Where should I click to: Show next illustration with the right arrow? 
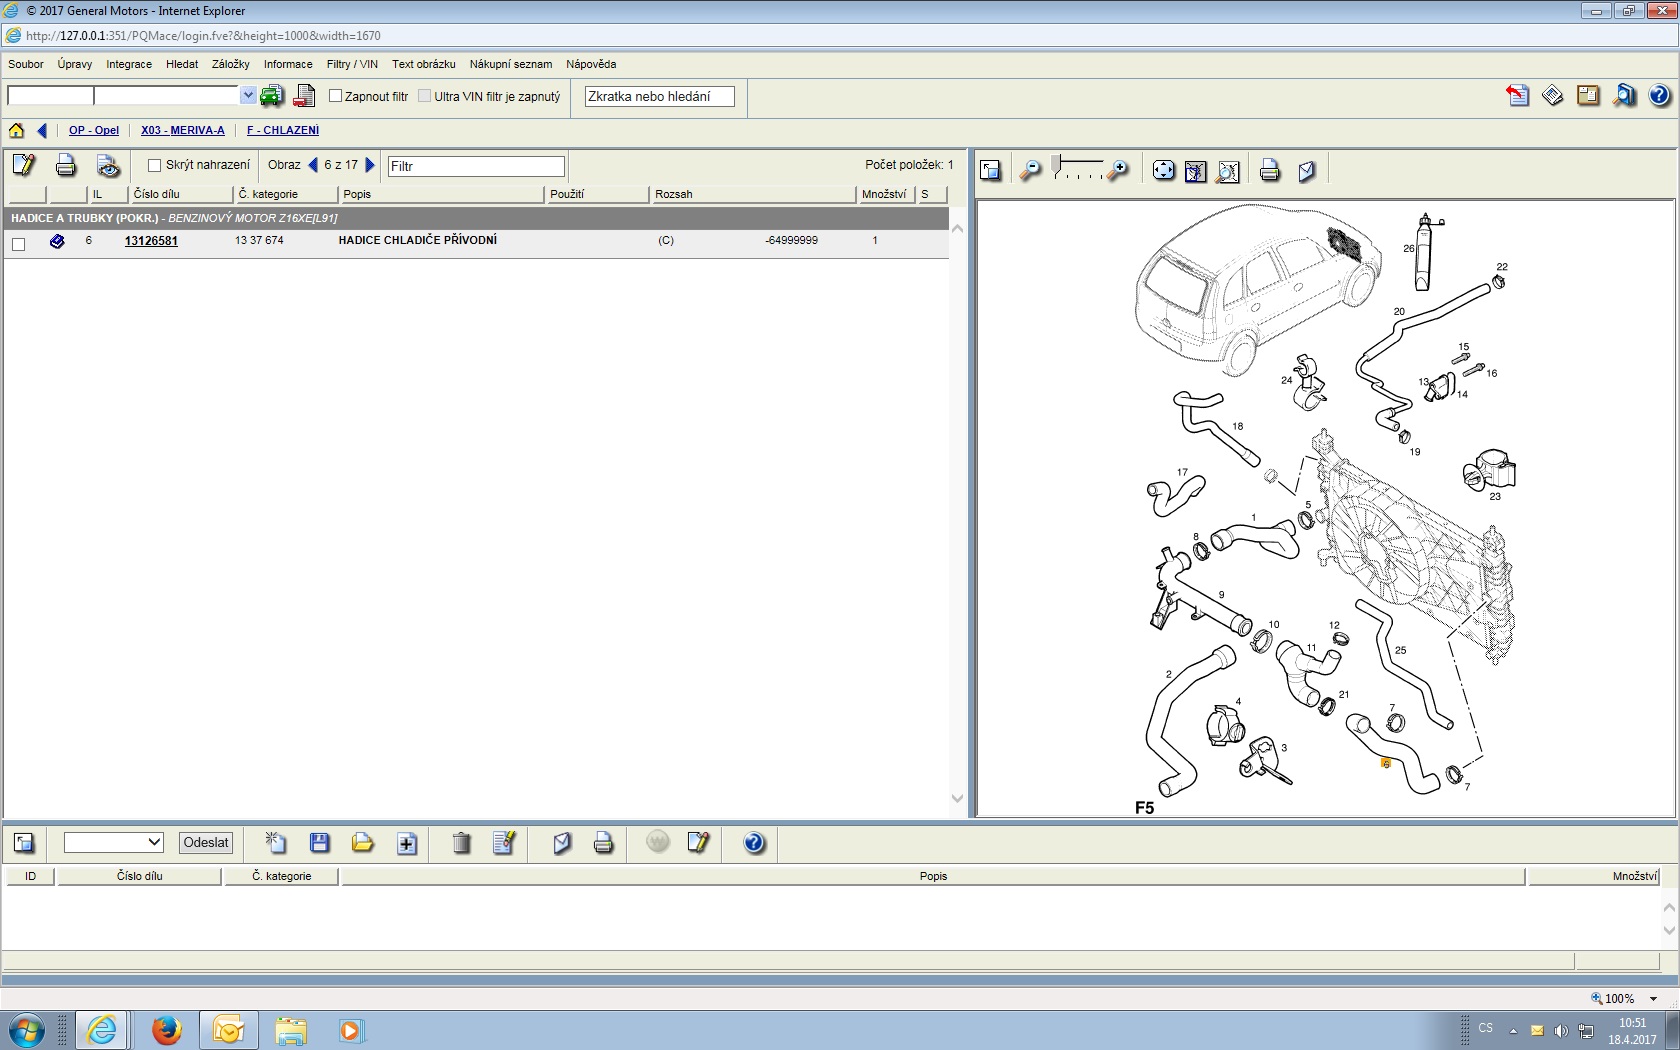pos(370,165)
